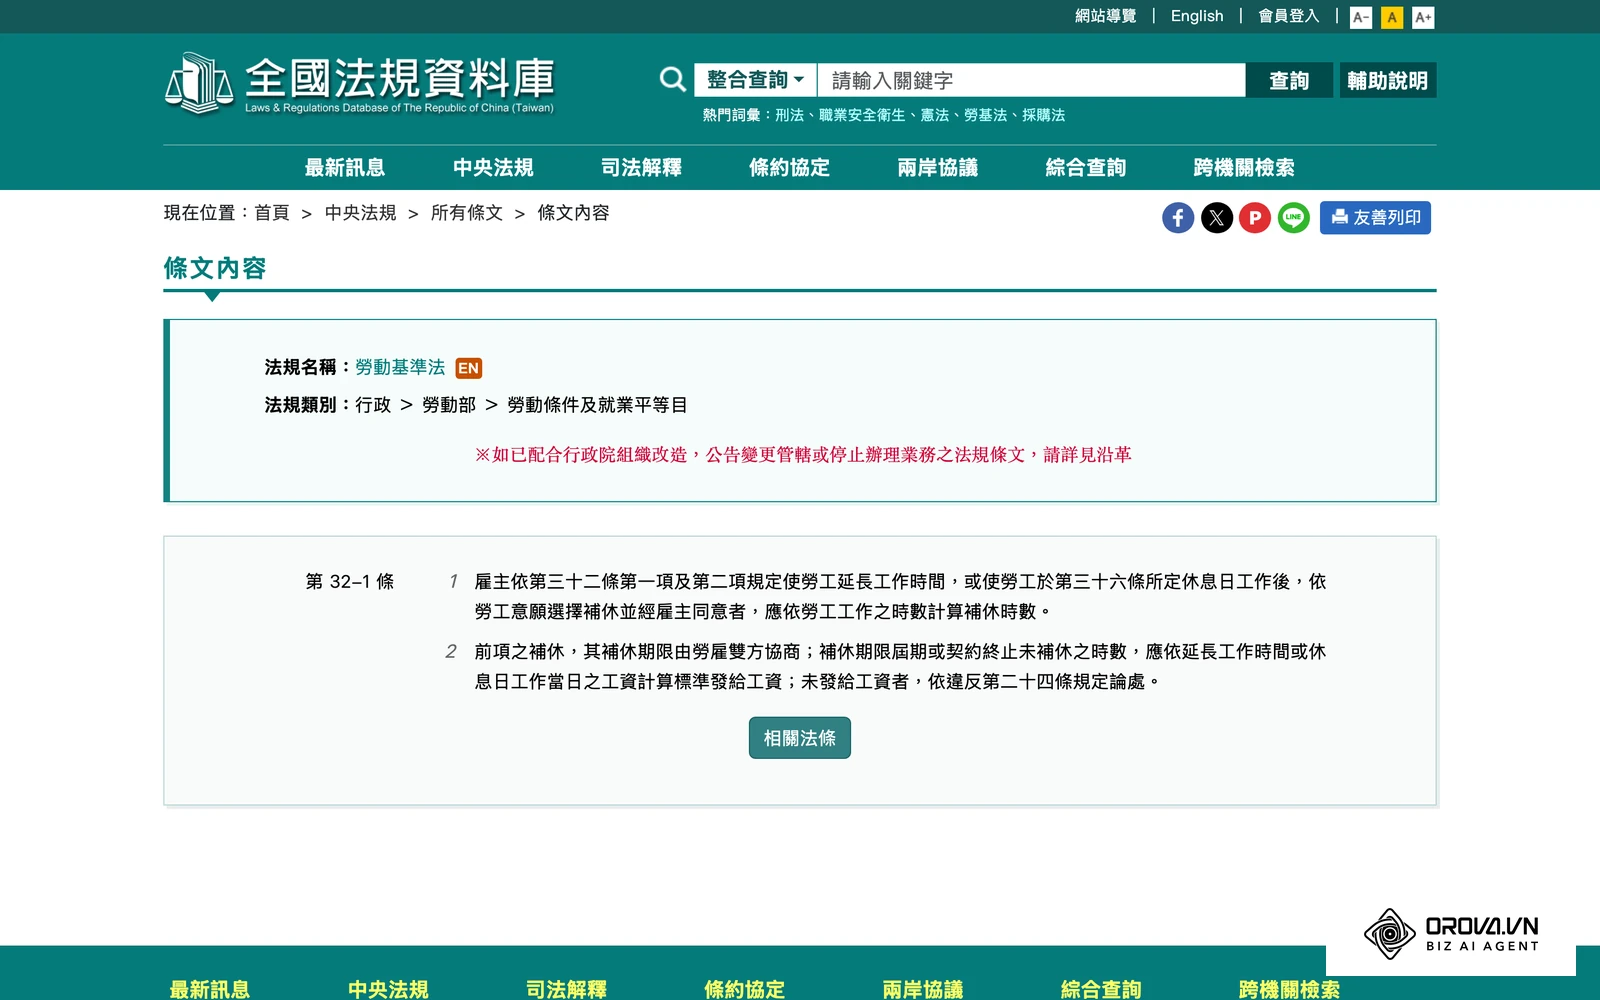Open 會員登入 member login
The height and width of the screenshot is (1000, 1600).
point(1288,16)
